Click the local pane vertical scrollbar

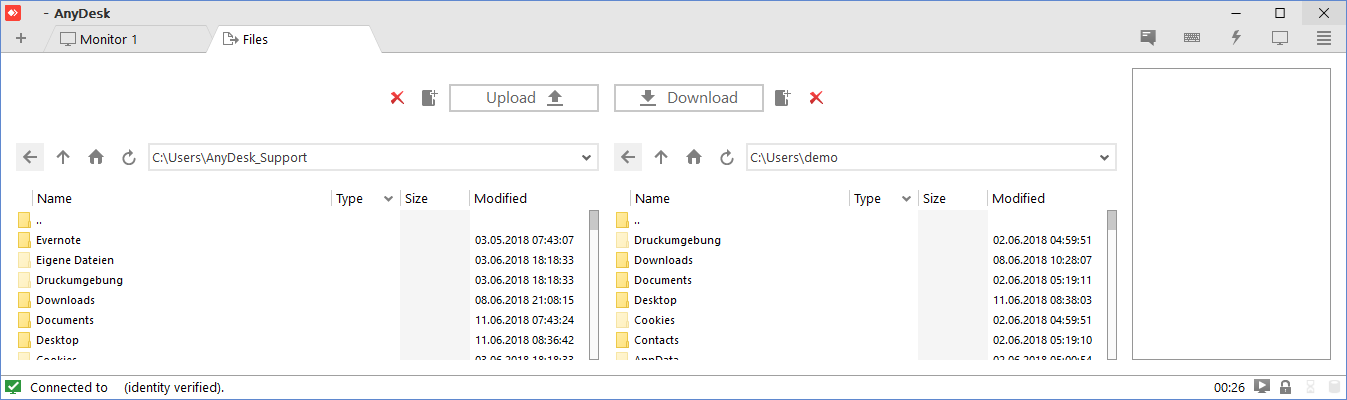(594, 285)
